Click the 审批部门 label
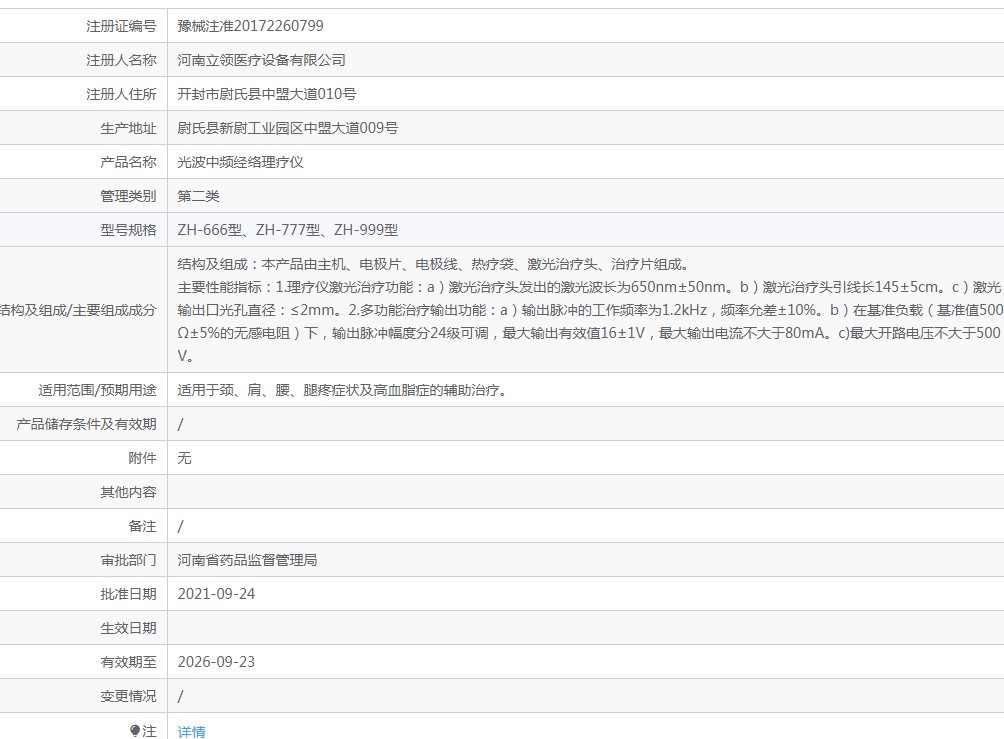 pyautogui.click(x=128, y=559)
